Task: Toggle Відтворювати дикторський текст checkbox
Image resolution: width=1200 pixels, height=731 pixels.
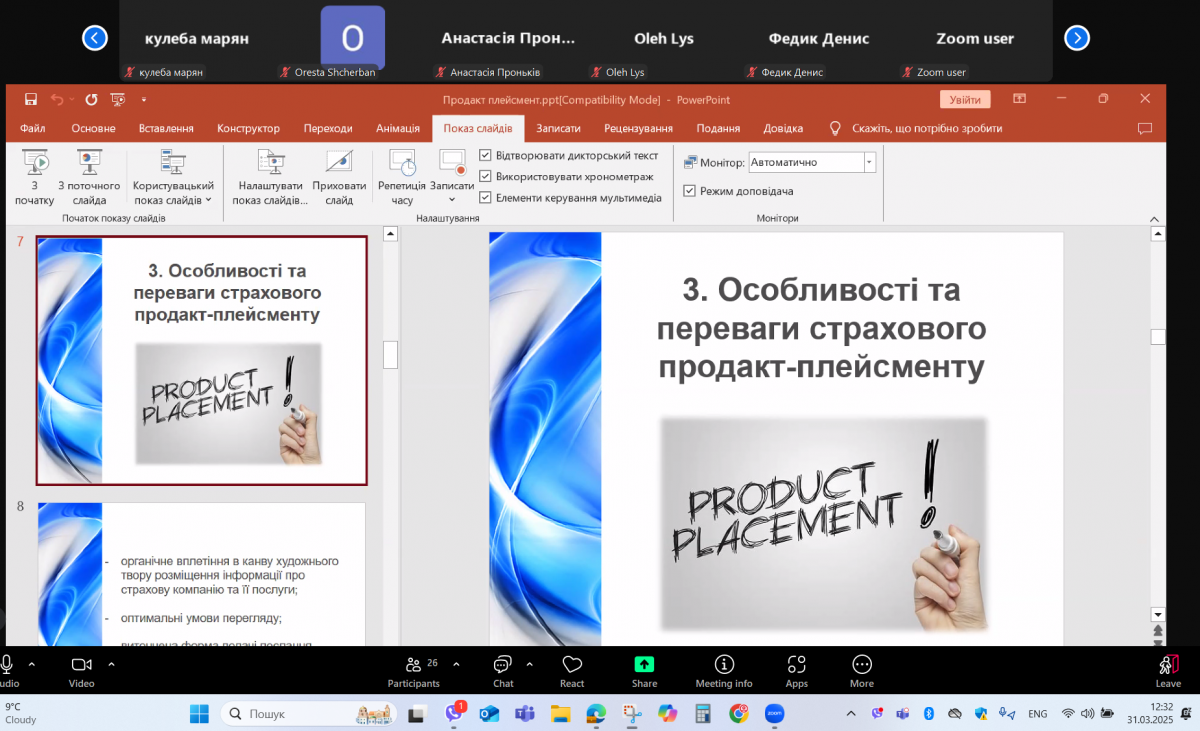Action: pyautogui.click(x=486, y=156)
